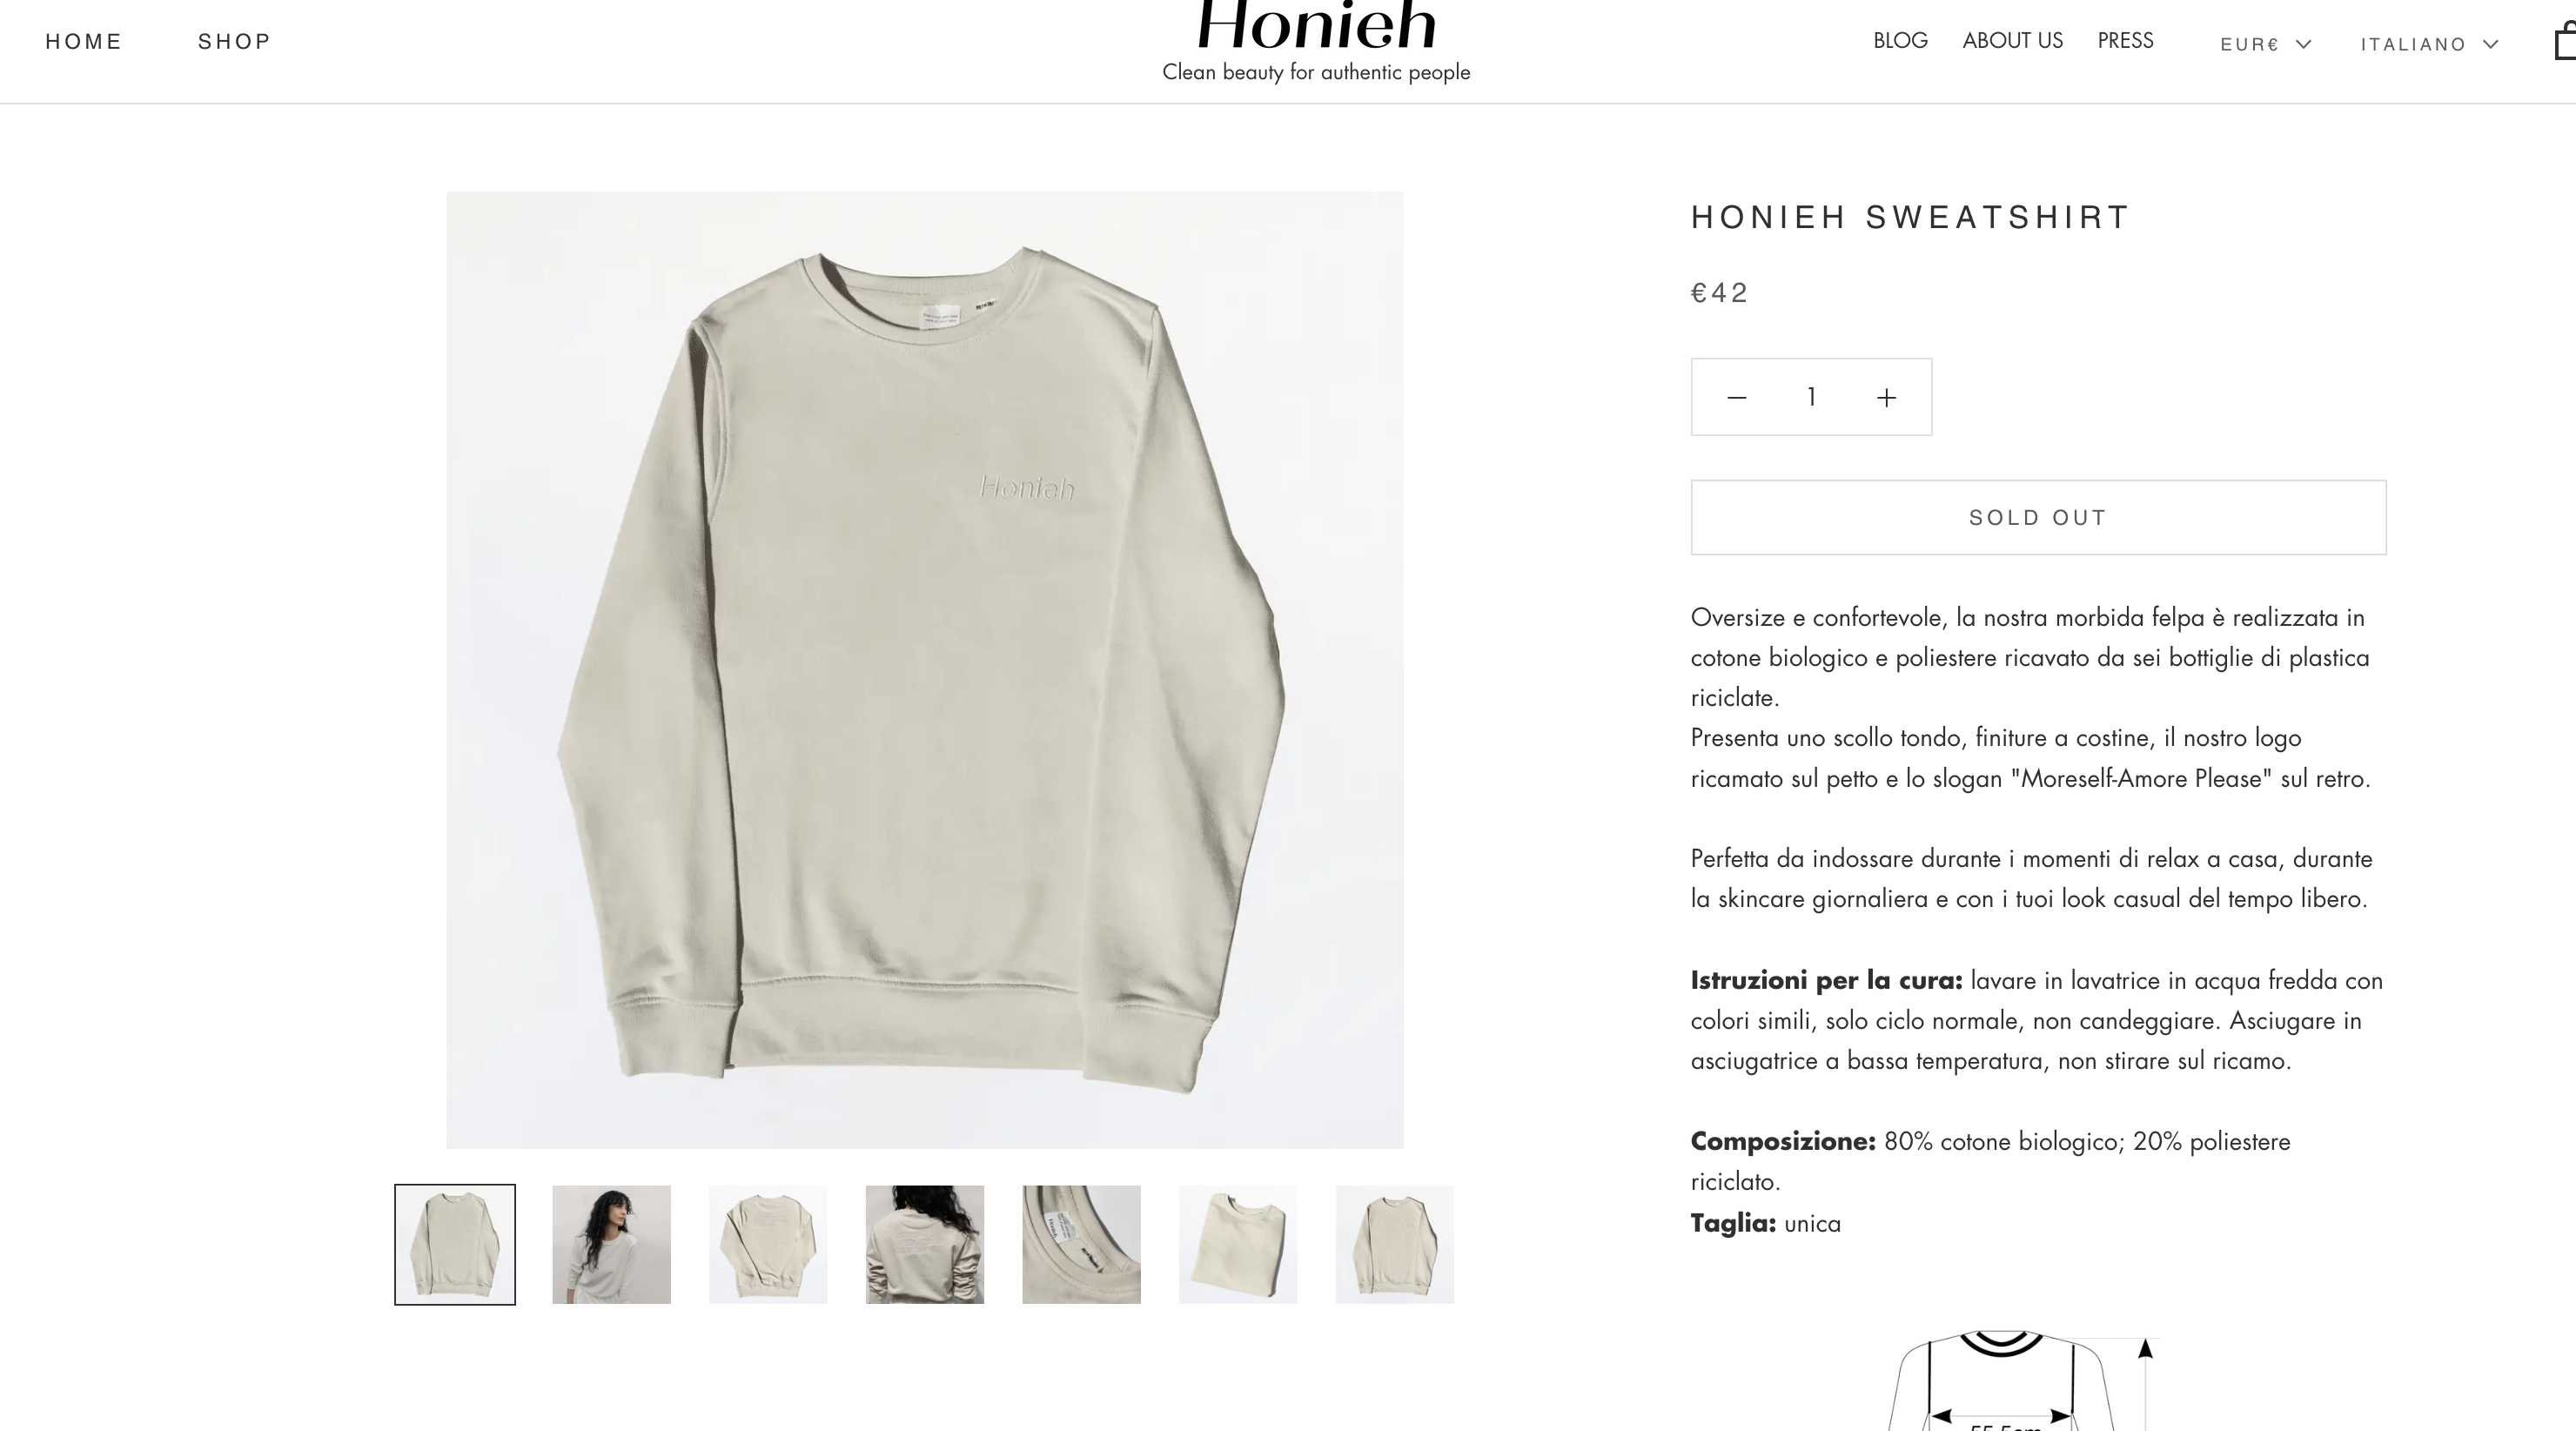Viewport: 2576px width, 1431px height.
Task: Select the third flat-lay sweatshirt thumbnail
Action: [x=768, y=1245]
